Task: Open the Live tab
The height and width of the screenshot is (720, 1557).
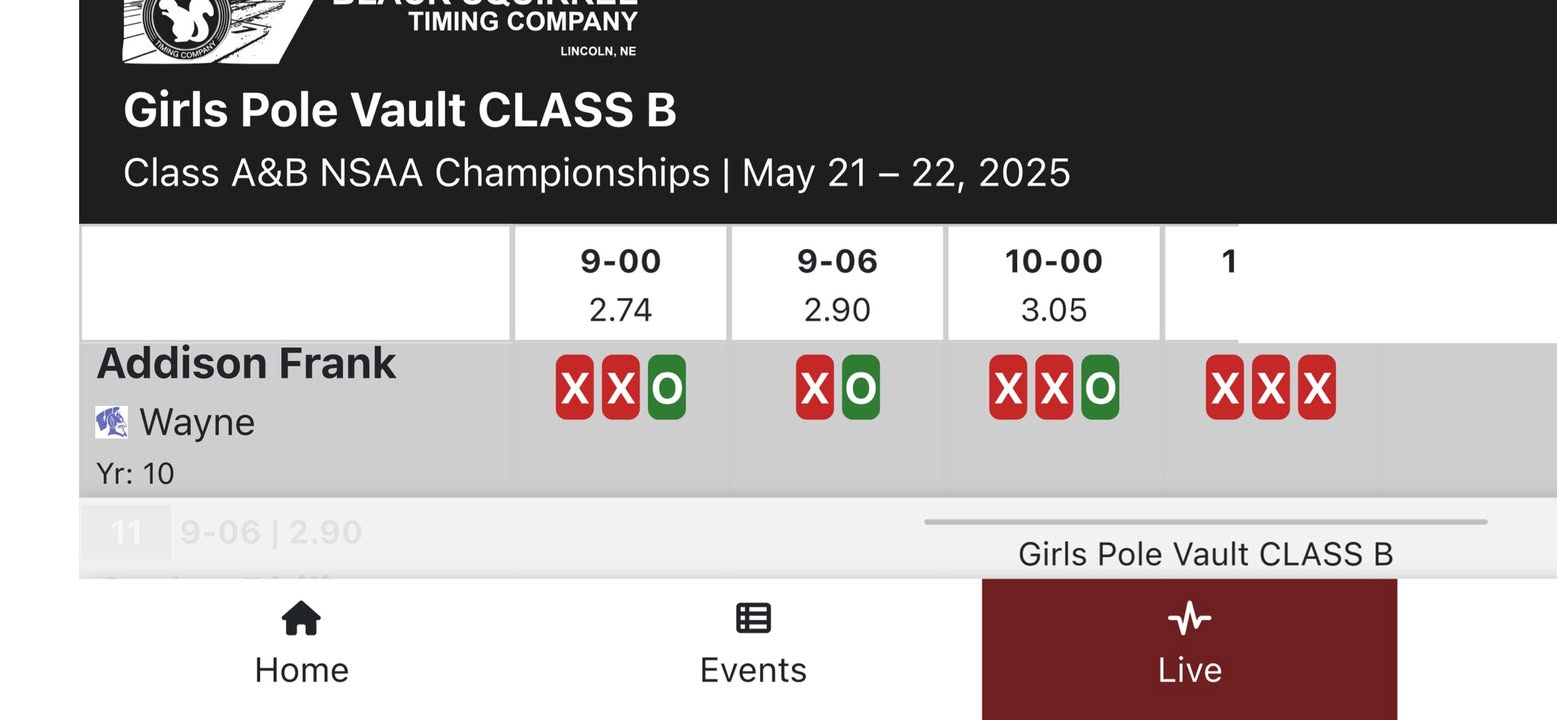Action: [x=1189, y=648]
